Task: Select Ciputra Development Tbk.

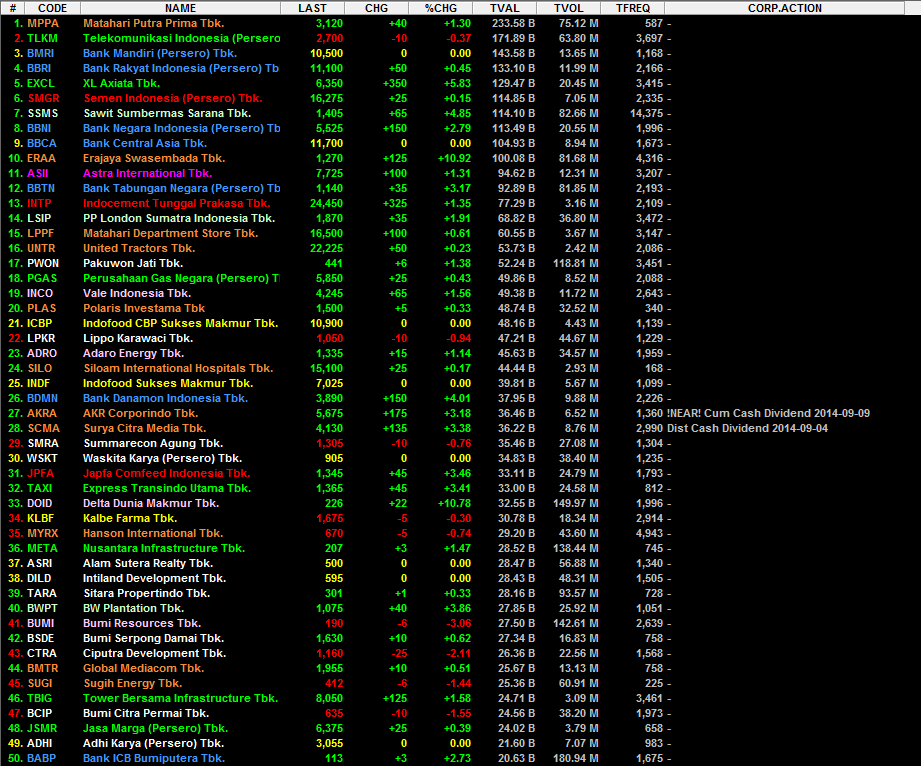Action: tap(154, 653)
